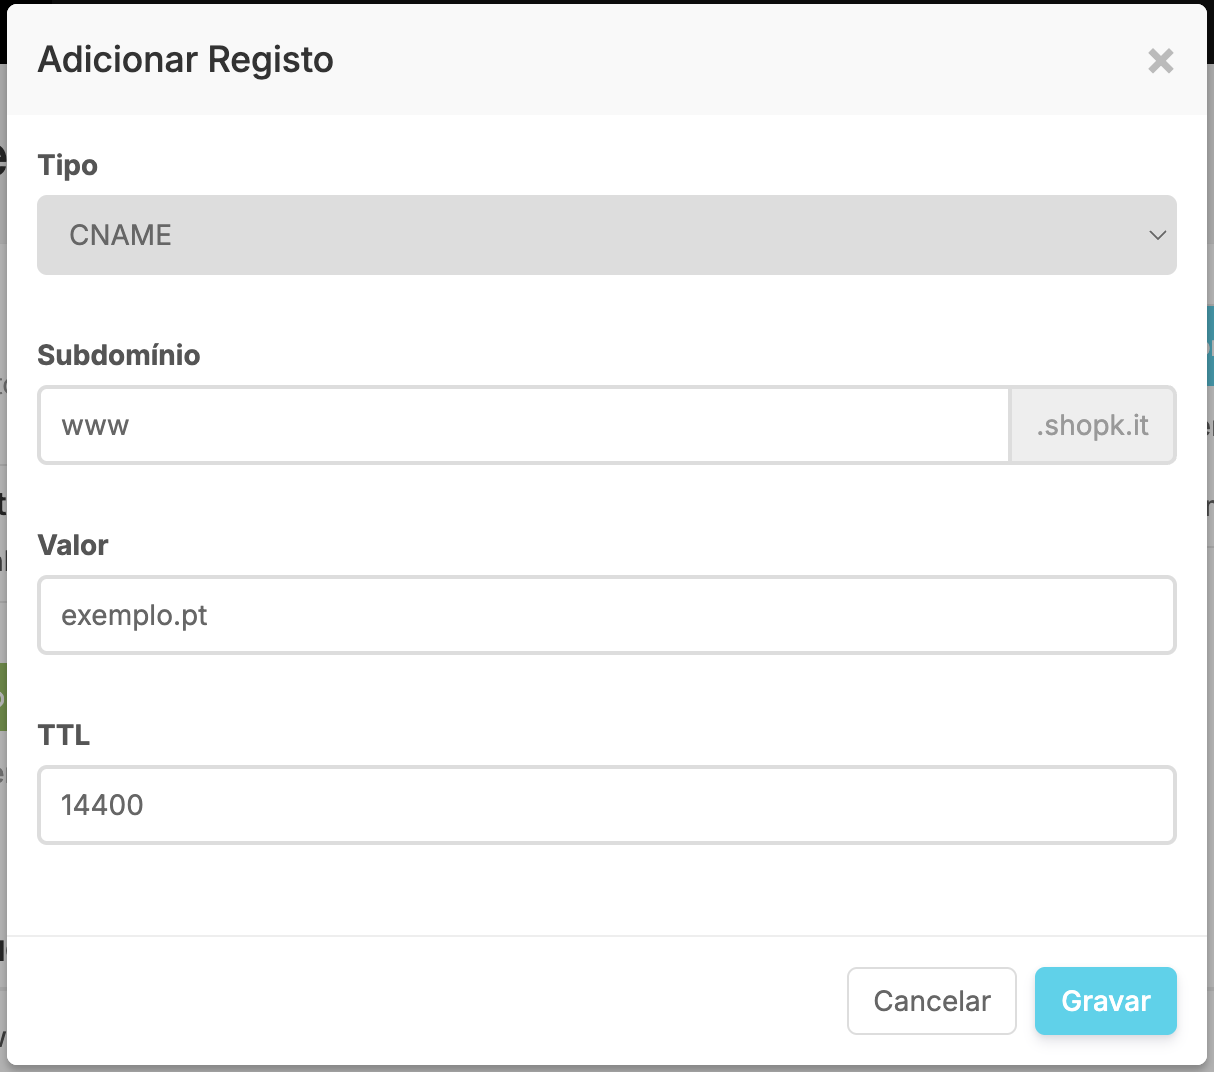The height and width of the screenshot is (1072, 1214).
Task: Save the record with Gravar
Action: click(1105, 1001)
